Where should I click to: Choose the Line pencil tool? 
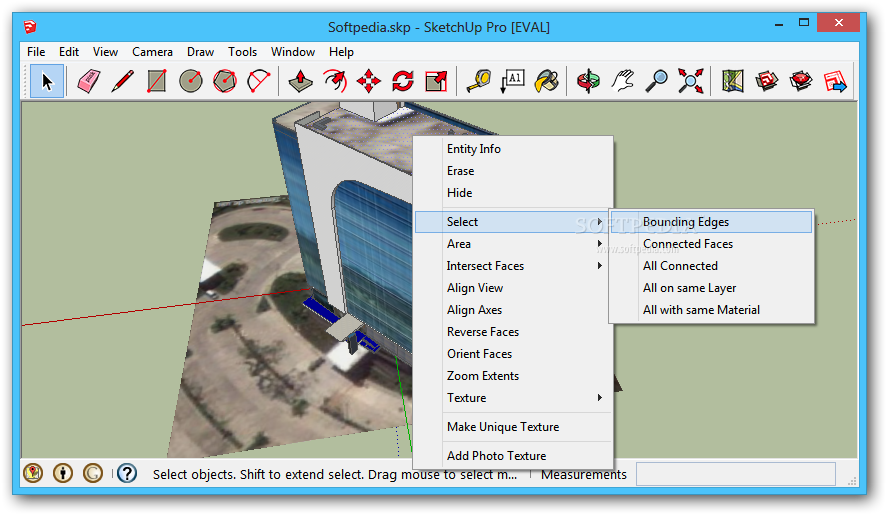click(x=122, y=81)
